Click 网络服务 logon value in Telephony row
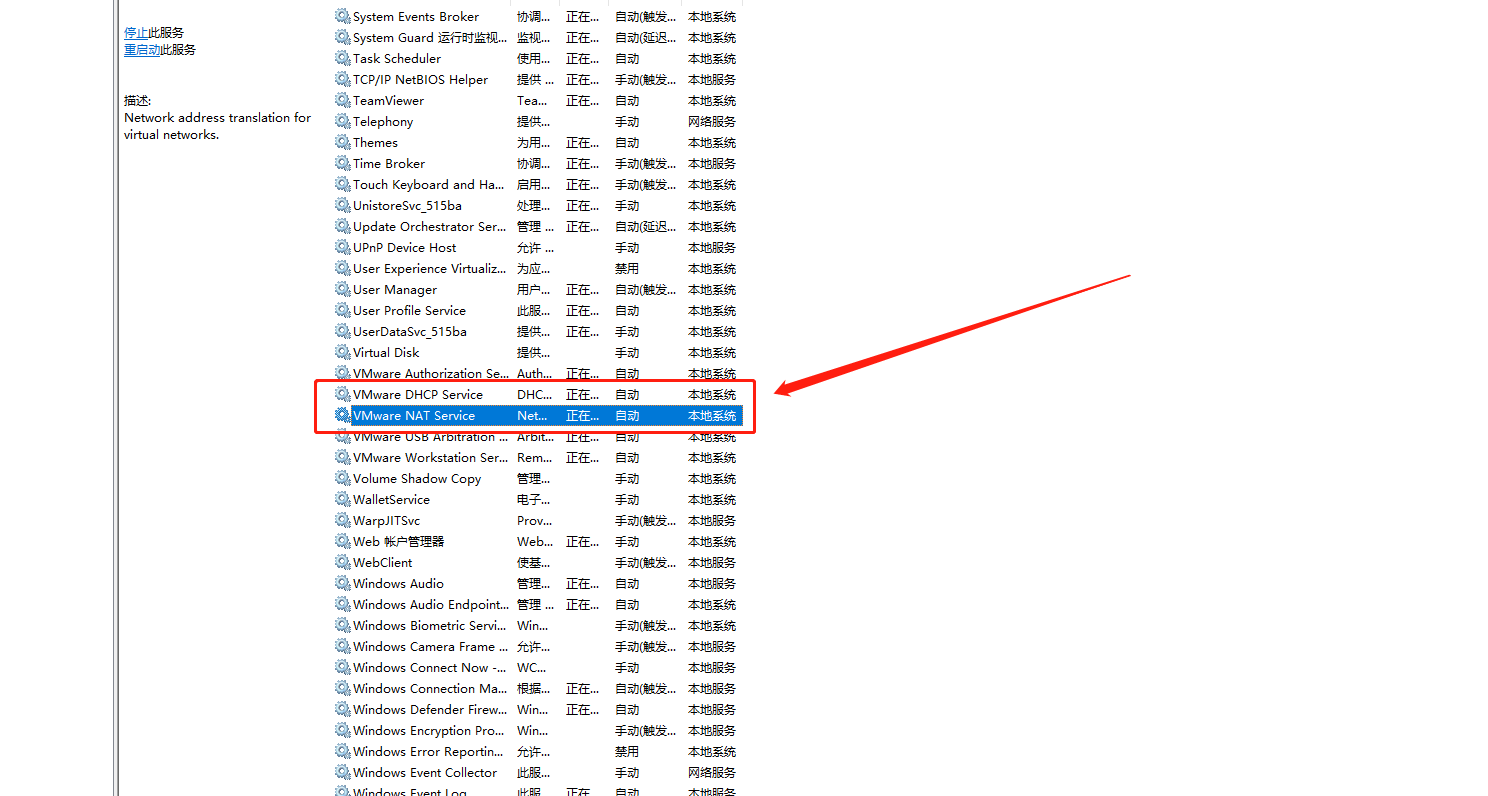1488x796 pixels. click(x=712, y=122)
